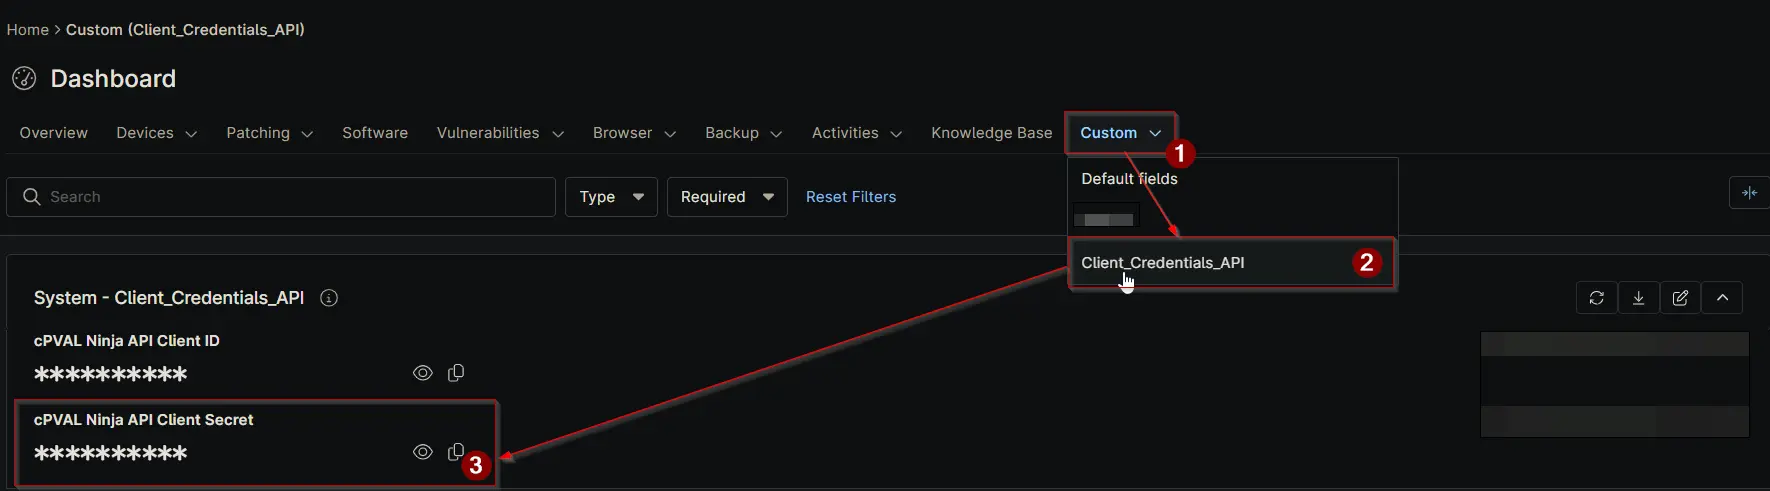Click the refresh icon in the section header
Screen dimensions: 1770x491
[x=1597, y=298]
